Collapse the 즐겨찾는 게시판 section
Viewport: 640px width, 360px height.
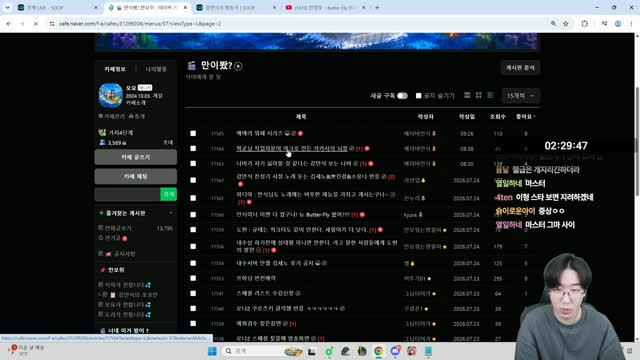pyautogui.click(x=171, y=213)
